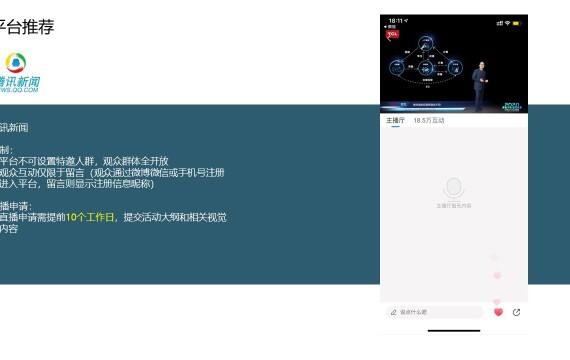
Task: Click the line starting 观众互动仅限于留言
Action: point(112,172)
